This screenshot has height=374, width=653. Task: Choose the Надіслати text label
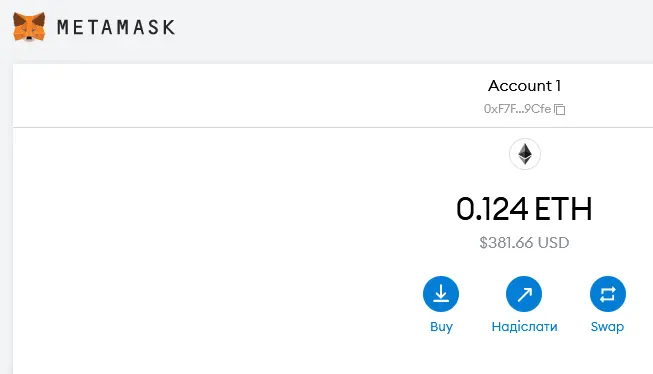pos(524,327)
